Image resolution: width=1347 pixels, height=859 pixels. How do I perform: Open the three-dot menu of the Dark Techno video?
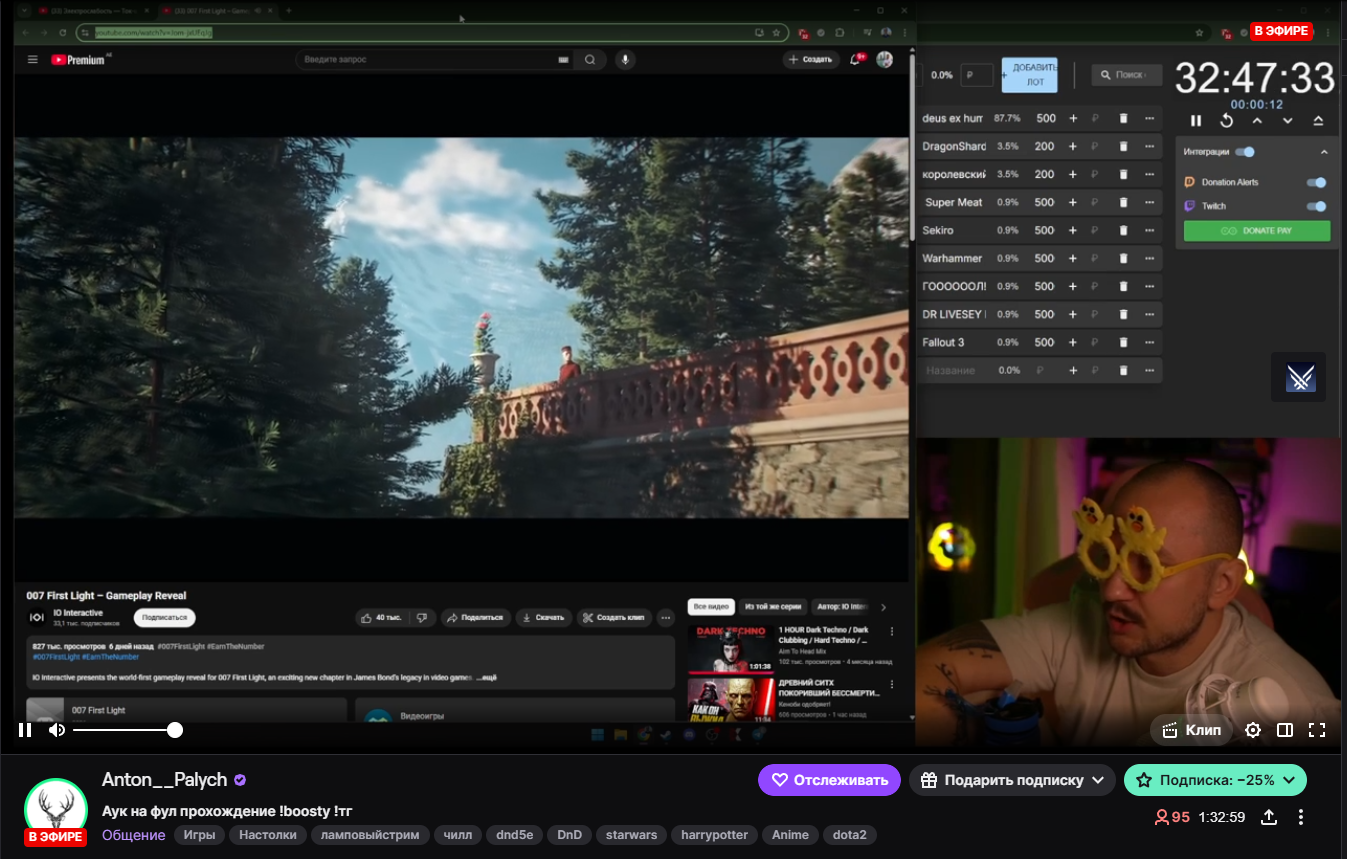click(x=892, y=632)
